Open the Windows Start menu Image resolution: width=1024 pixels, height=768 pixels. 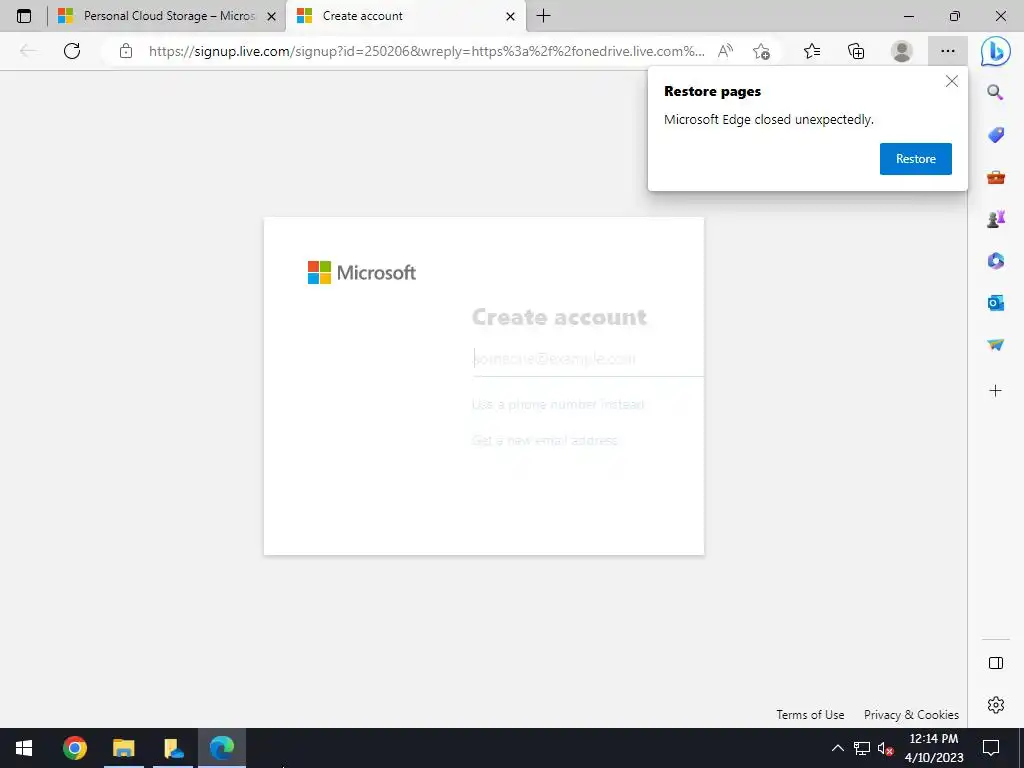point(24,748)
